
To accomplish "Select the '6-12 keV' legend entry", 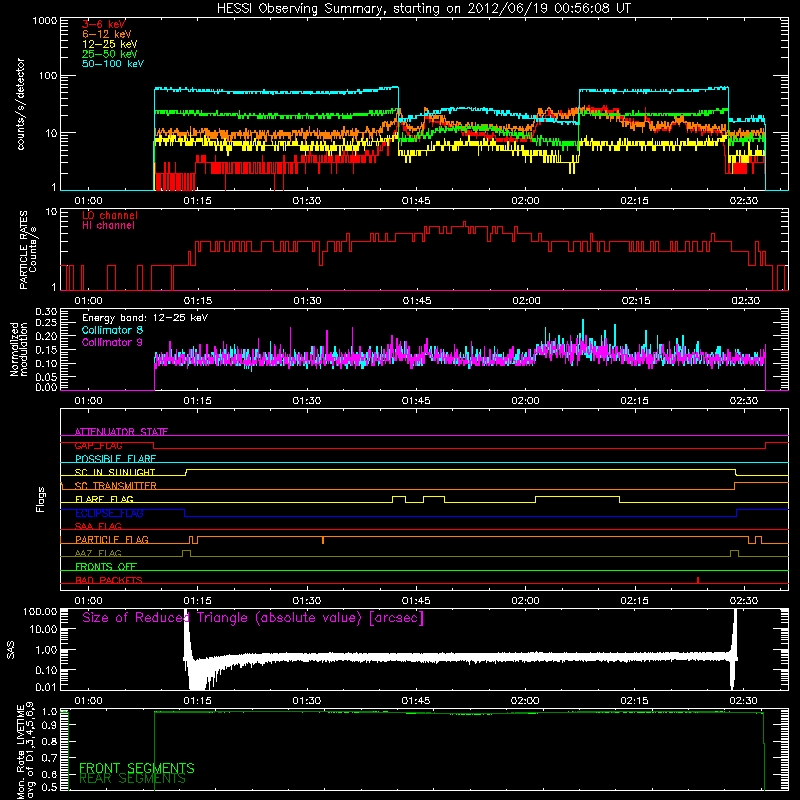I will [107, 34].
